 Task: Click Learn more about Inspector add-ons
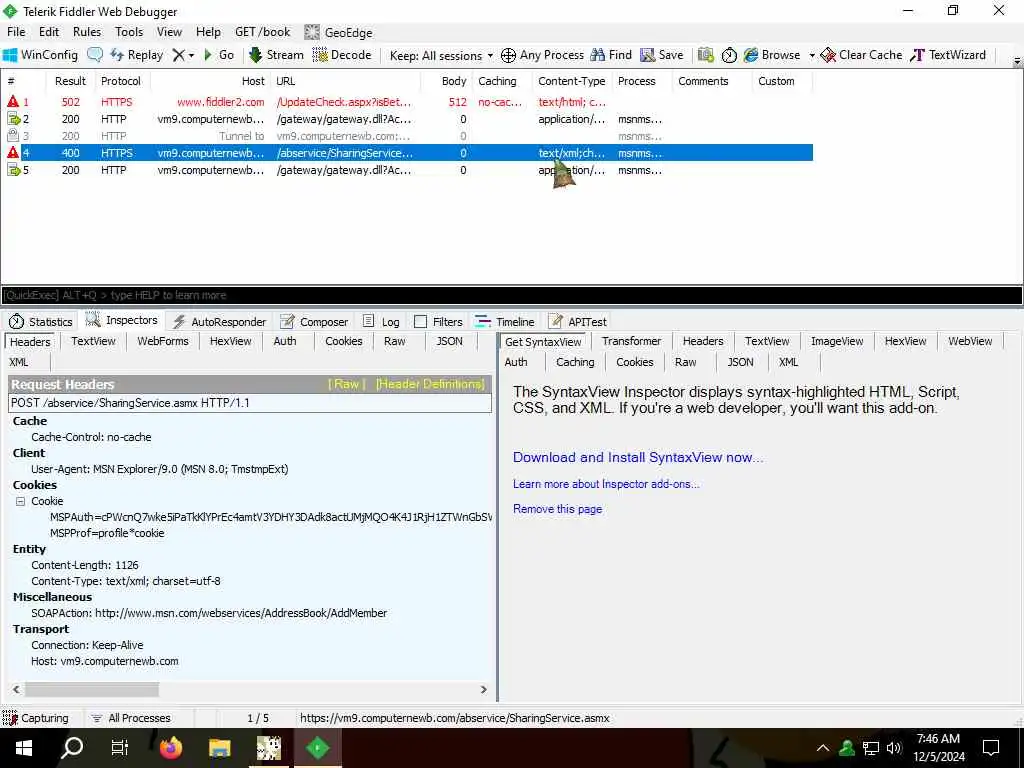coord(606,484)
